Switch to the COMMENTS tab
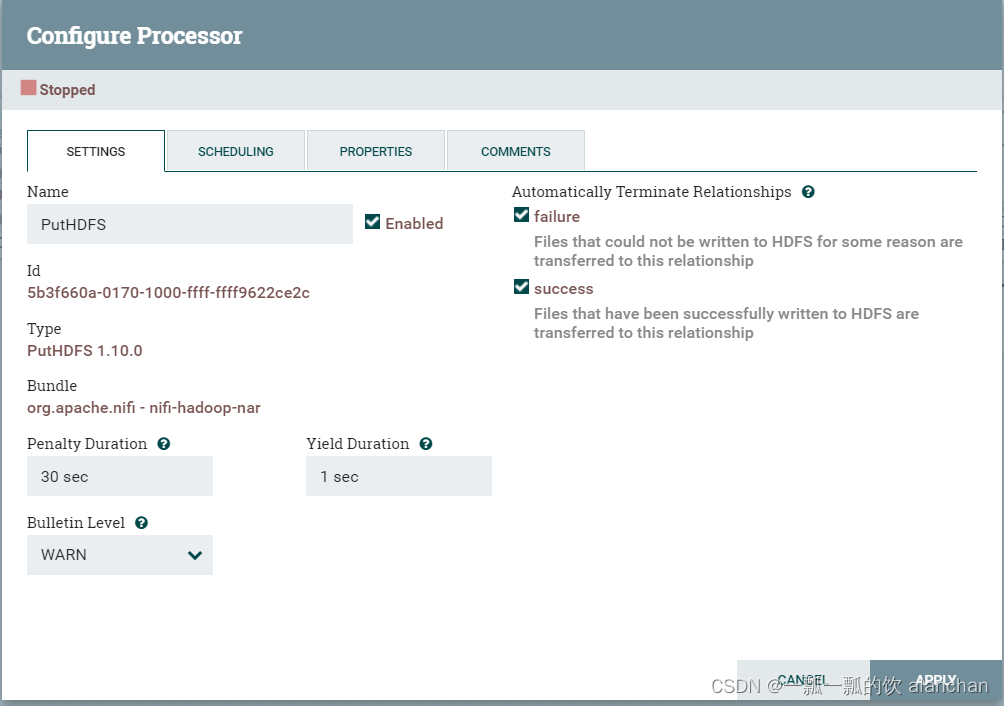 coord(515,152)
